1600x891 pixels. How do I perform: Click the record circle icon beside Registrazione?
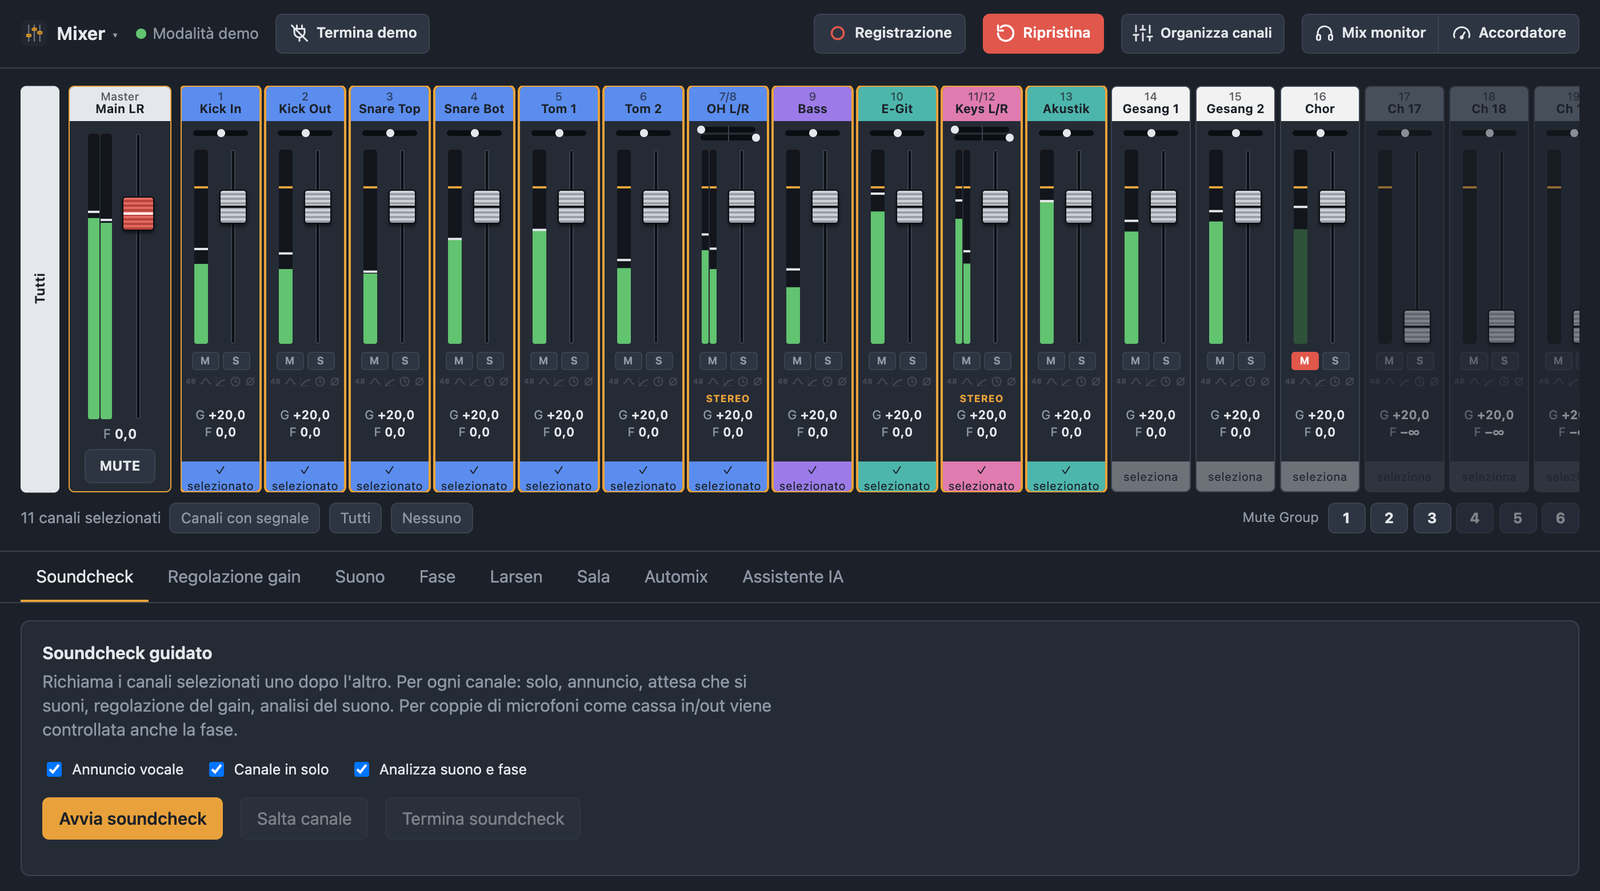tap(838, 33)
